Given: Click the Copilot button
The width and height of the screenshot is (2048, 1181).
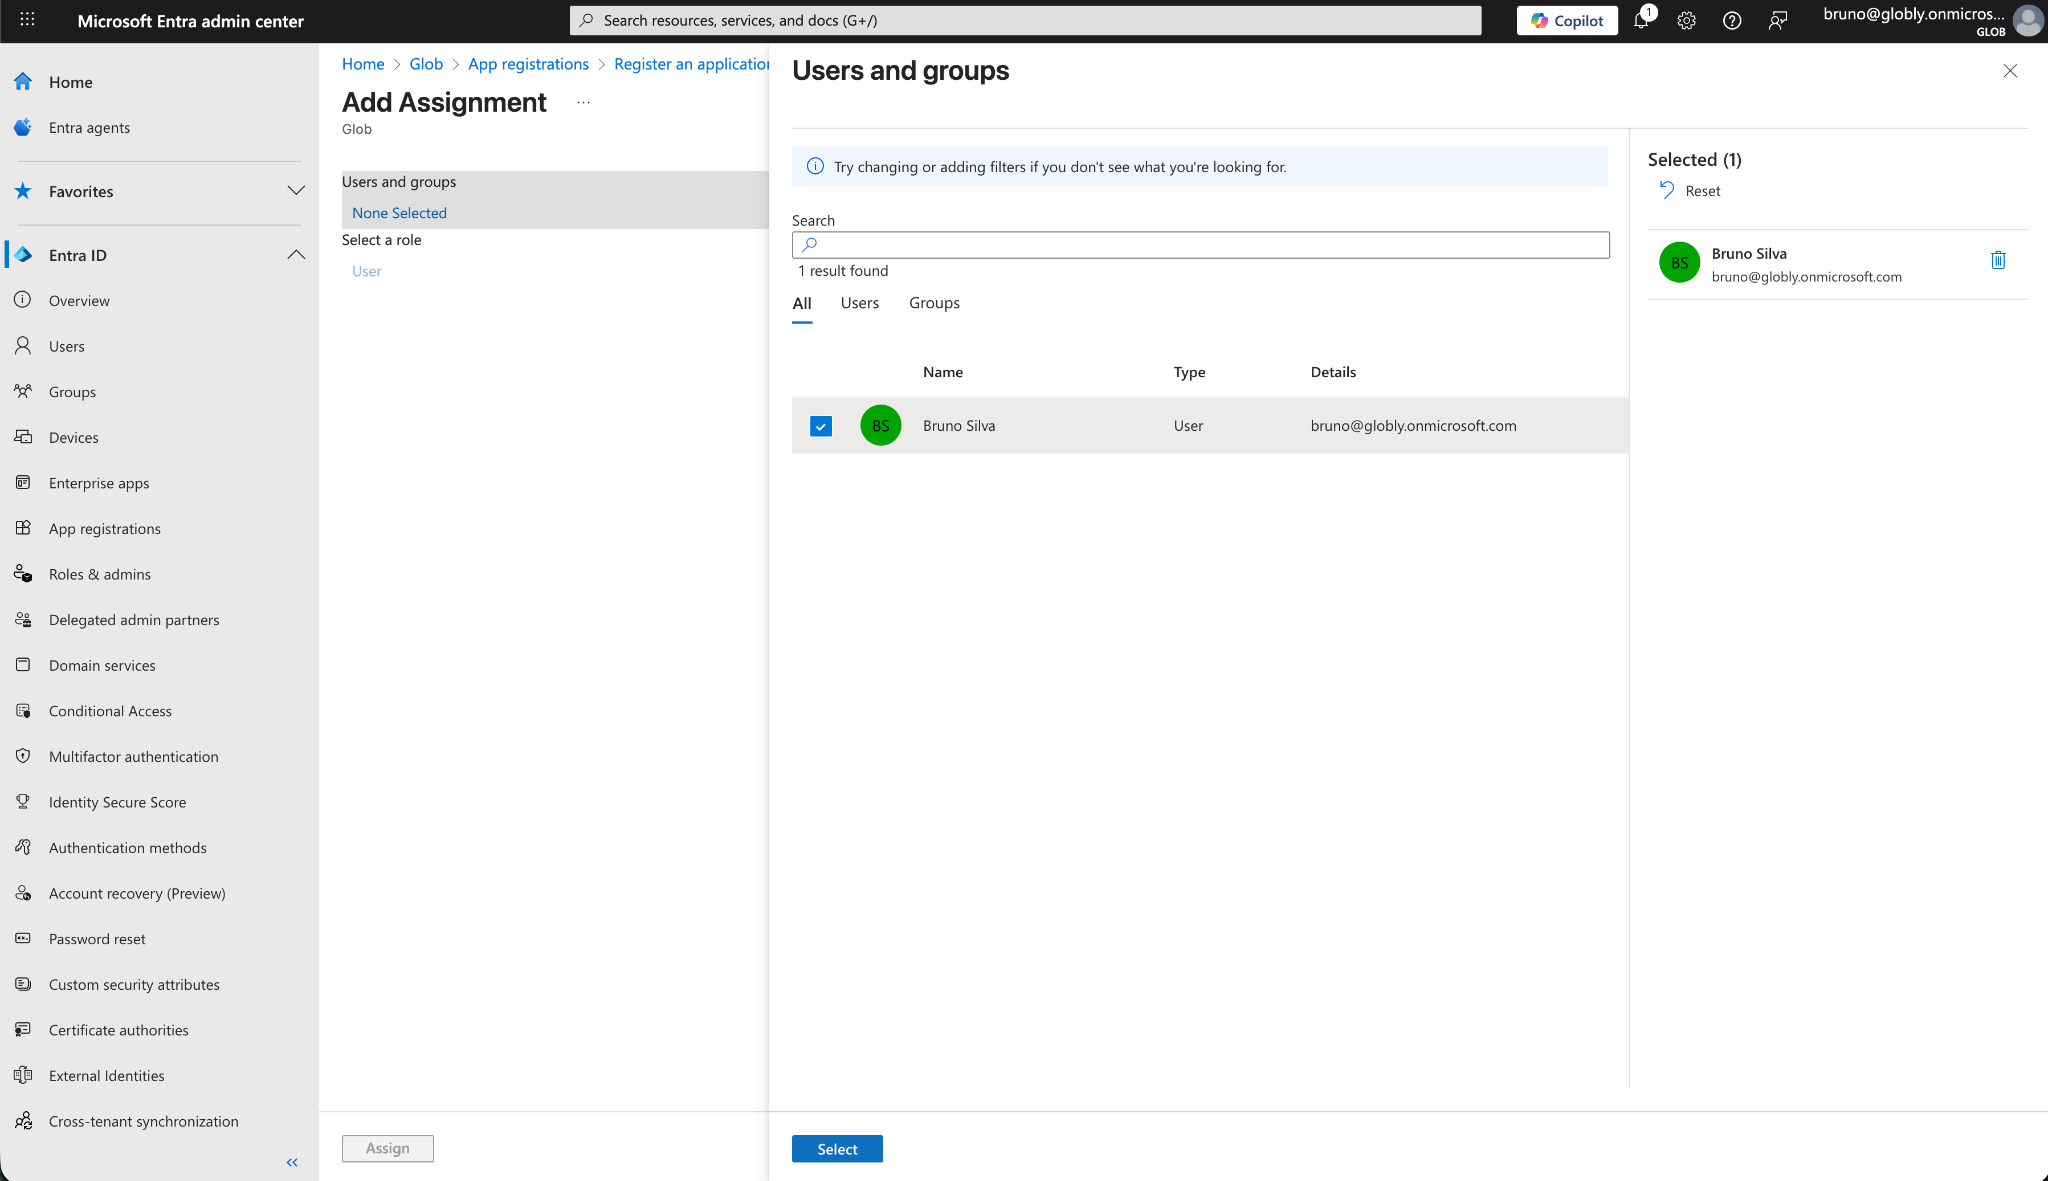Looking at the screenshot, I should point(1566,21).
